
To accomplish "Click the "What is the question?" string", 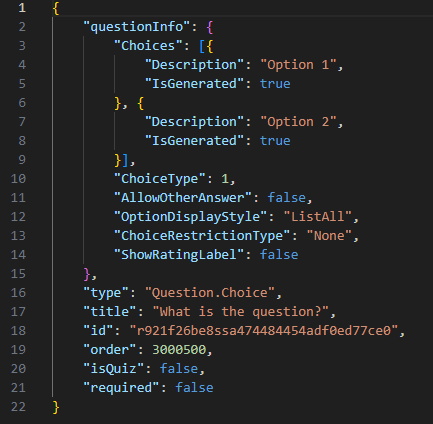I will pos(240,312).
